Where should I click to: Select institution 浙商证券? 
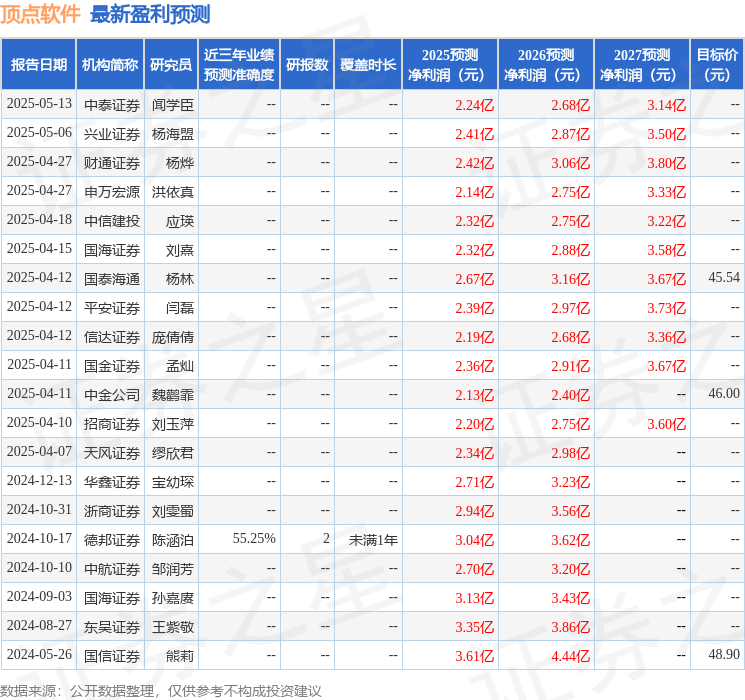(112, 511)
